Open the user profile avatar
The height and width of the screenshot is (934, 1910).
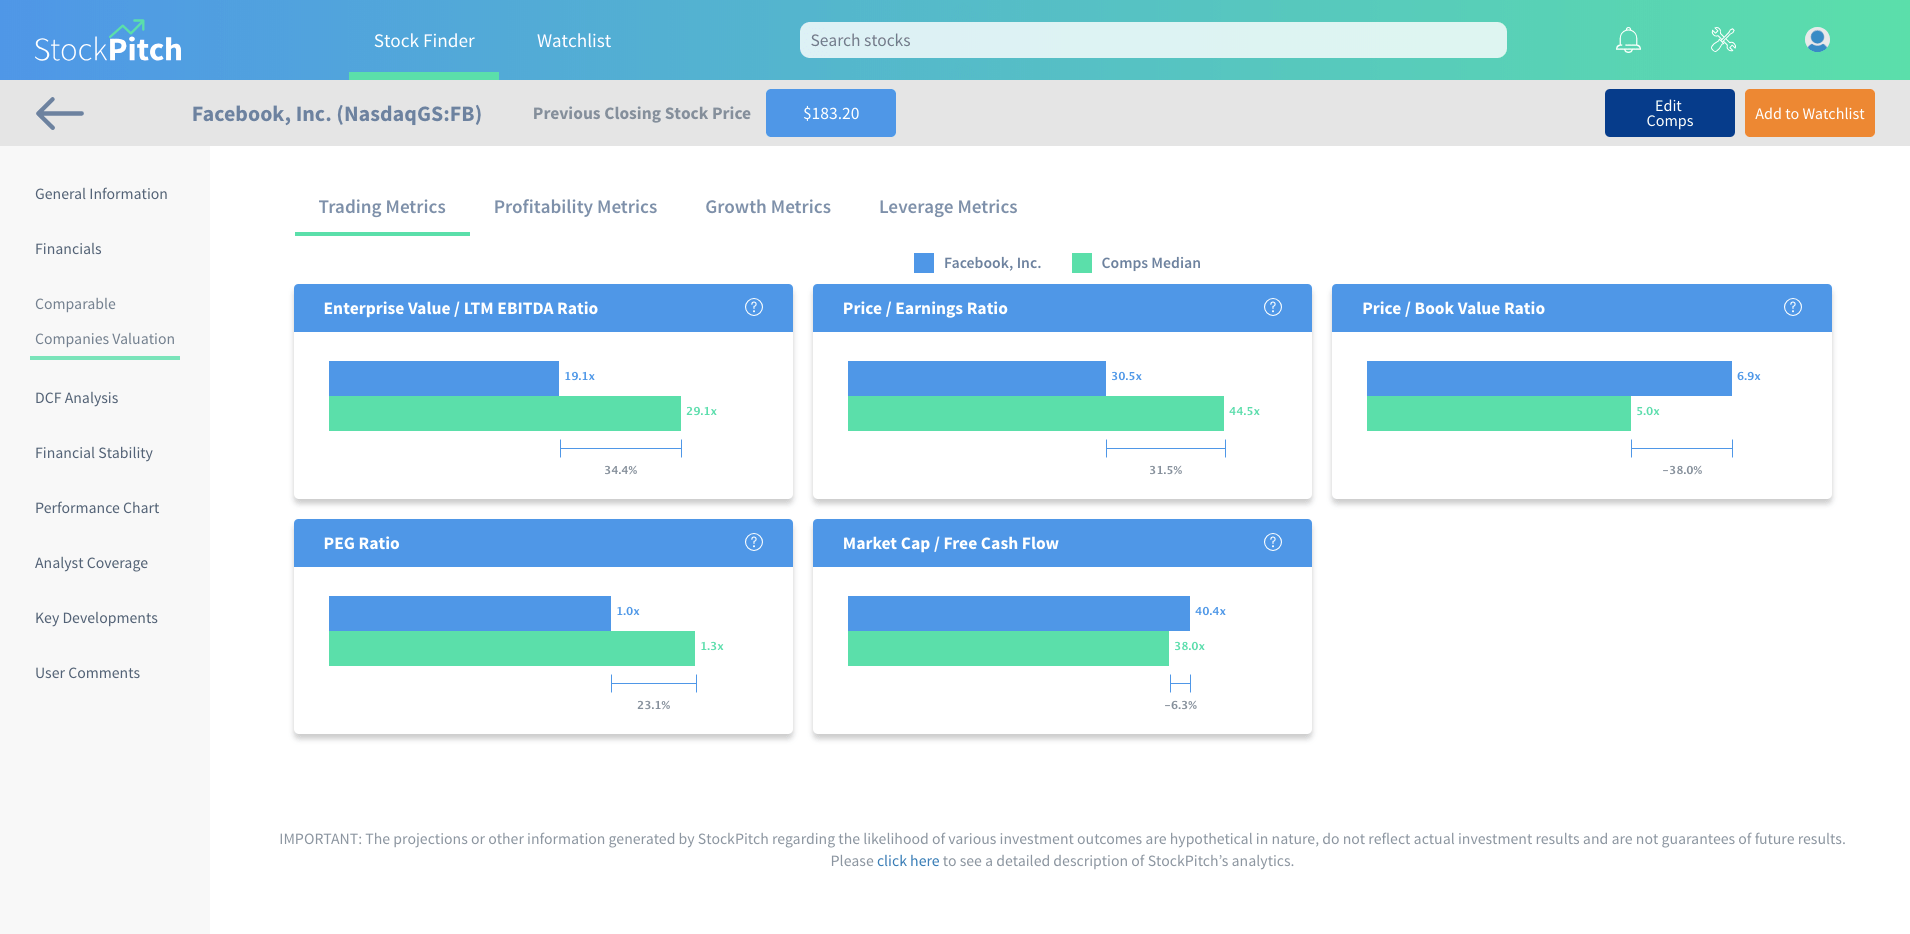(1817, 40)
